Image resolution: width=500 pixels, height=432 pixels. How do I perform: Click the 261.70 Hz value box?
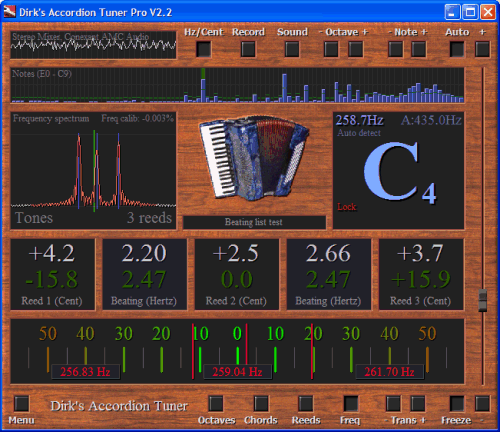(x=389, y=372)
